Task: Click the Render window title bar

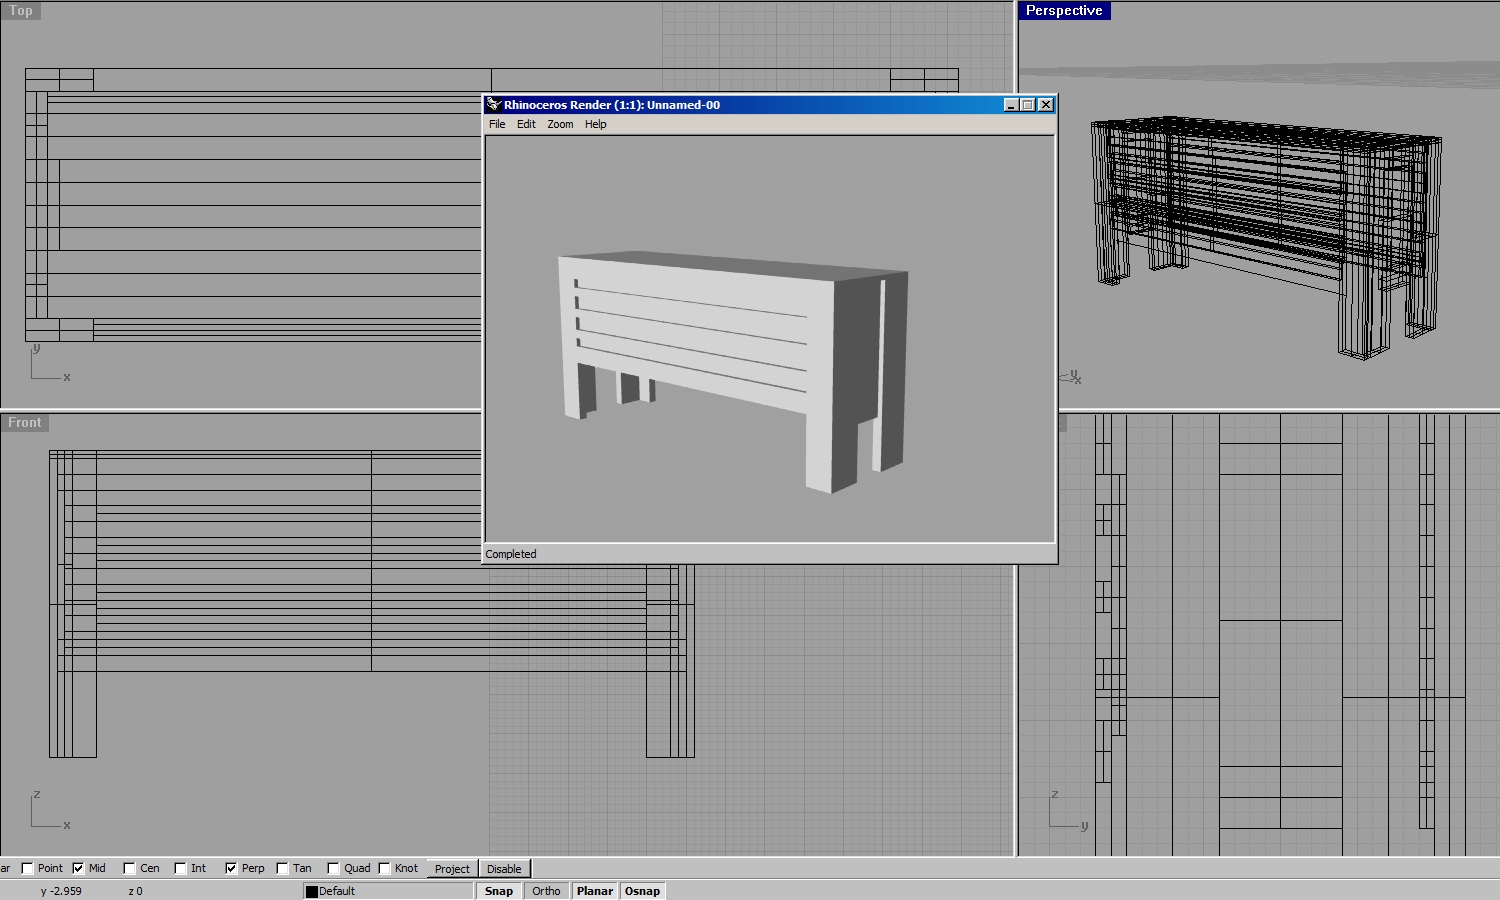Action: [x=769, y=104]
